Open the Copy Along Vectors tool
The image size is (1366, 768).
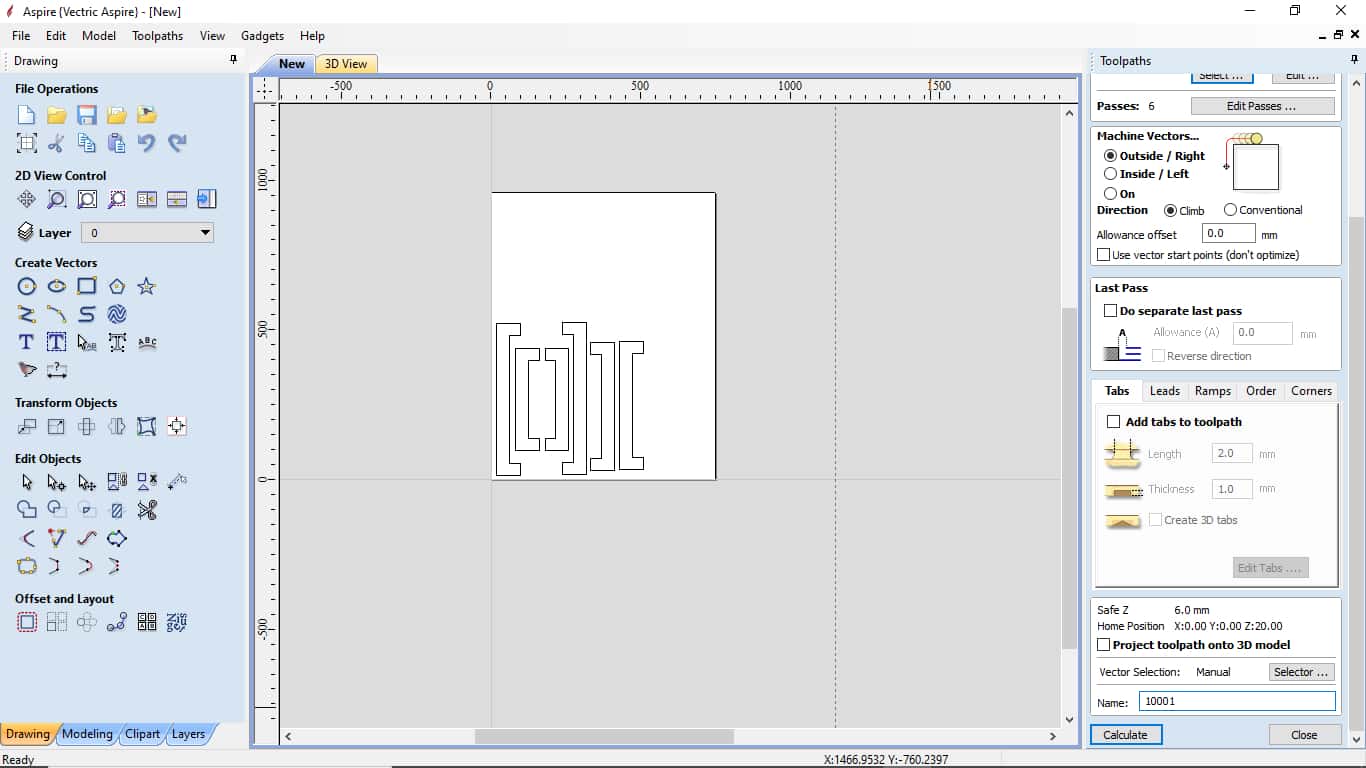[x=117, y=622]
